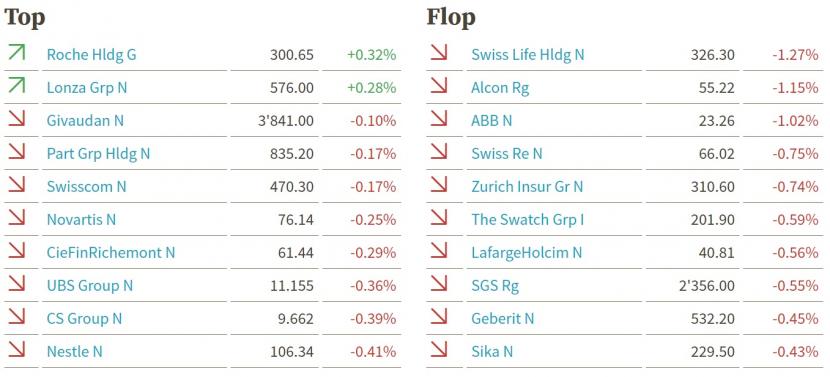Open the Alcon Rg stock link

point(500,88)
